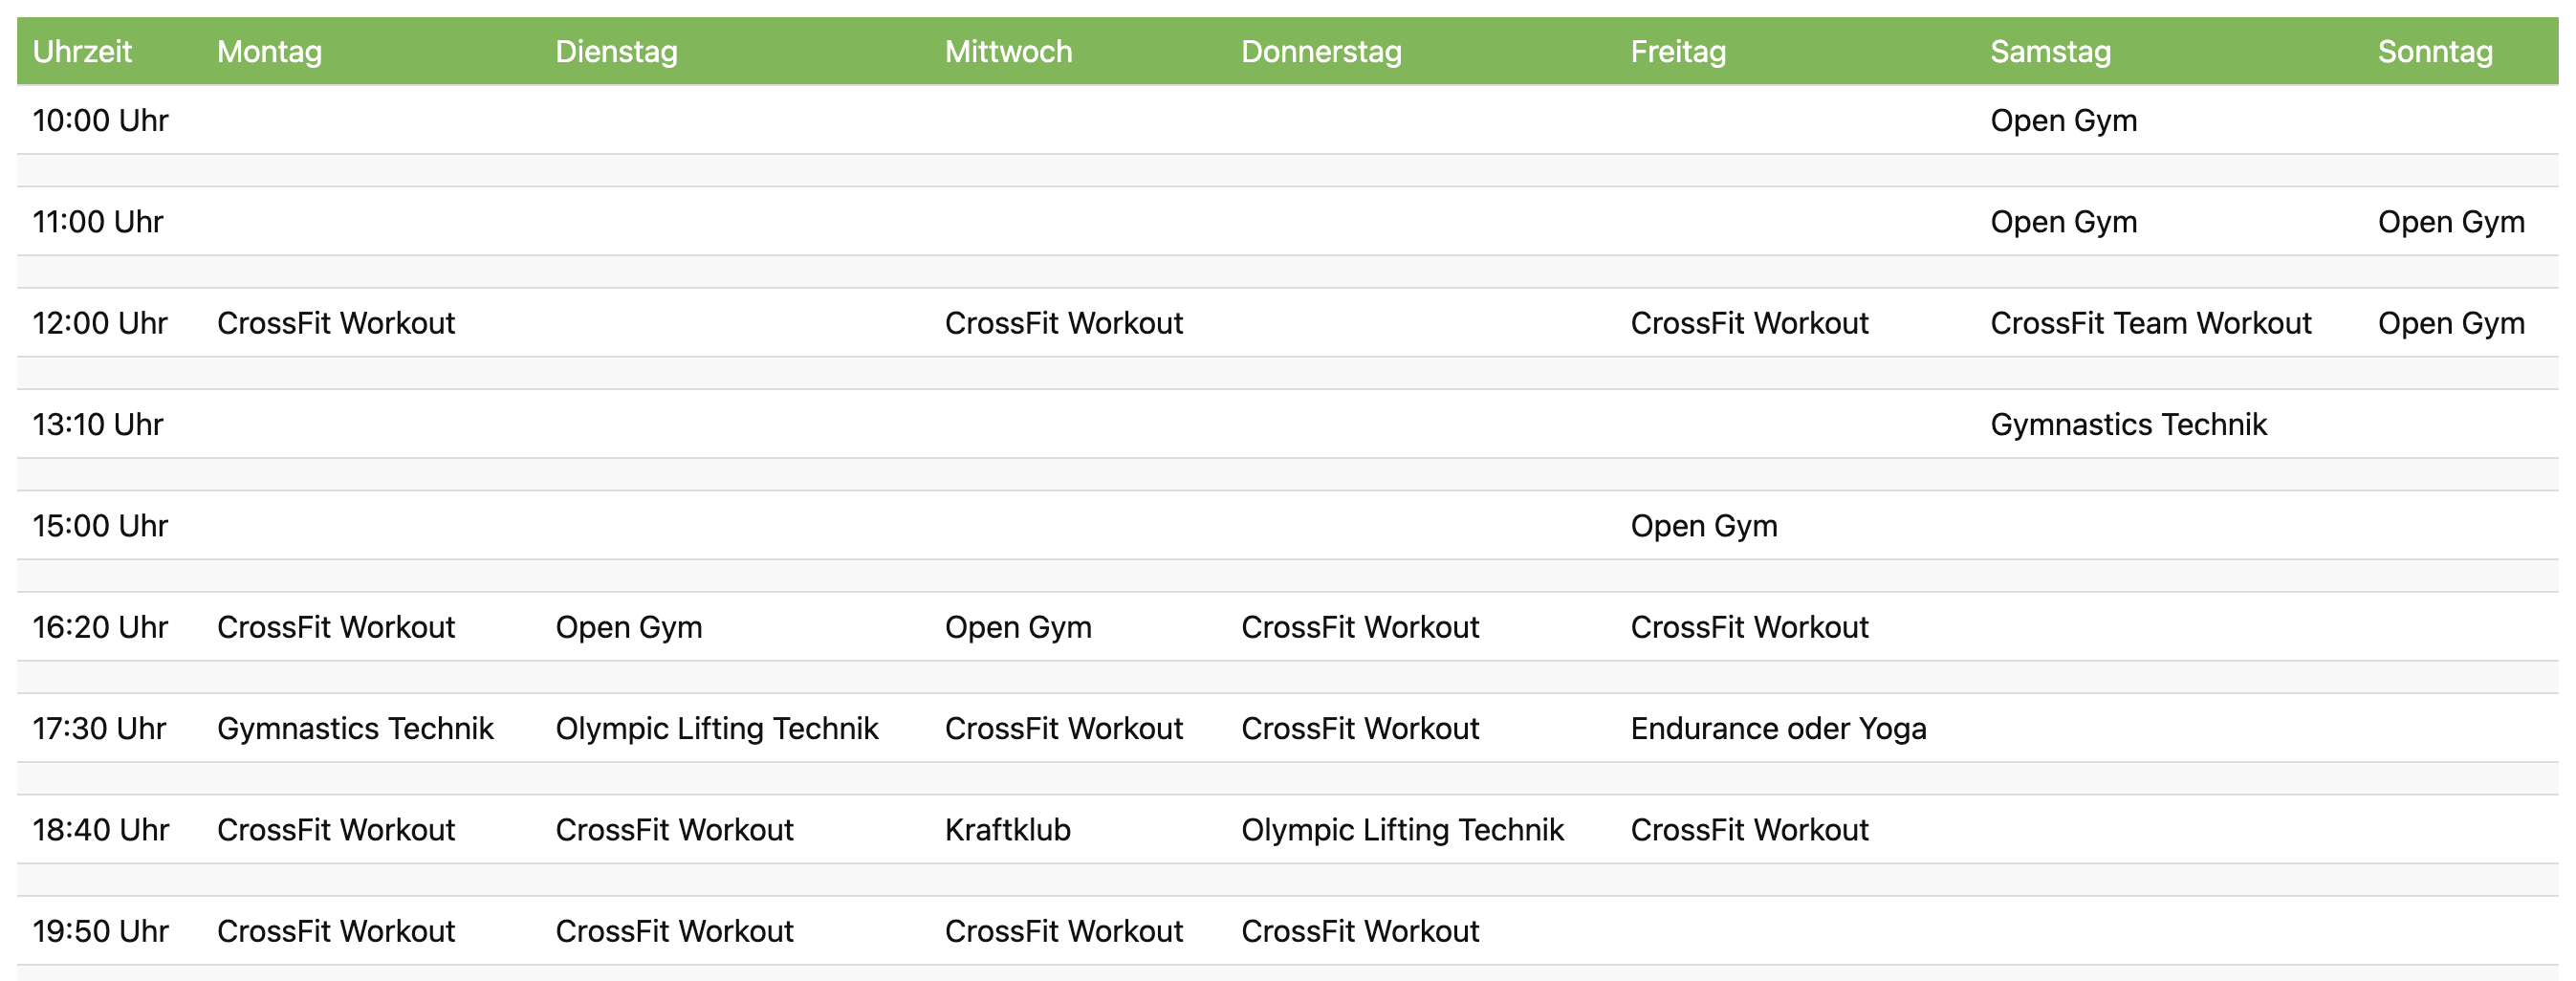Select the Montag column header
The width and height of the screenshot is (2576, 981).
[x=269, y=51]
